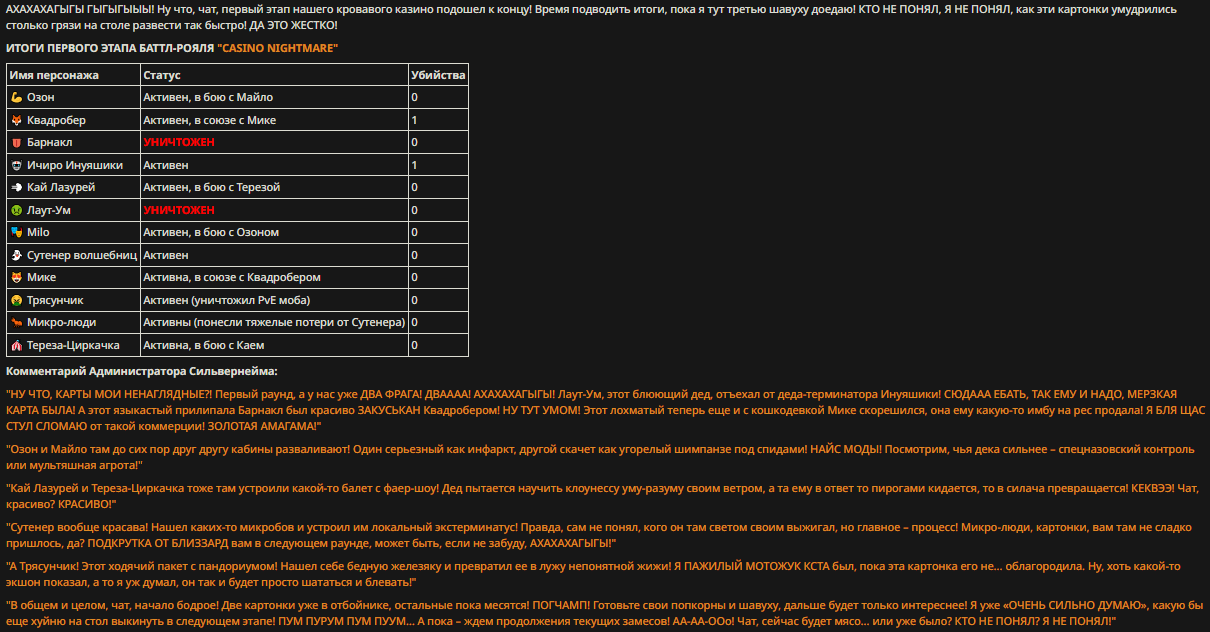The width and height of the screenshot is (1210, 632).
Task: Click the status 'Активен, в бою с Терезой'
Action: (212, 187)
